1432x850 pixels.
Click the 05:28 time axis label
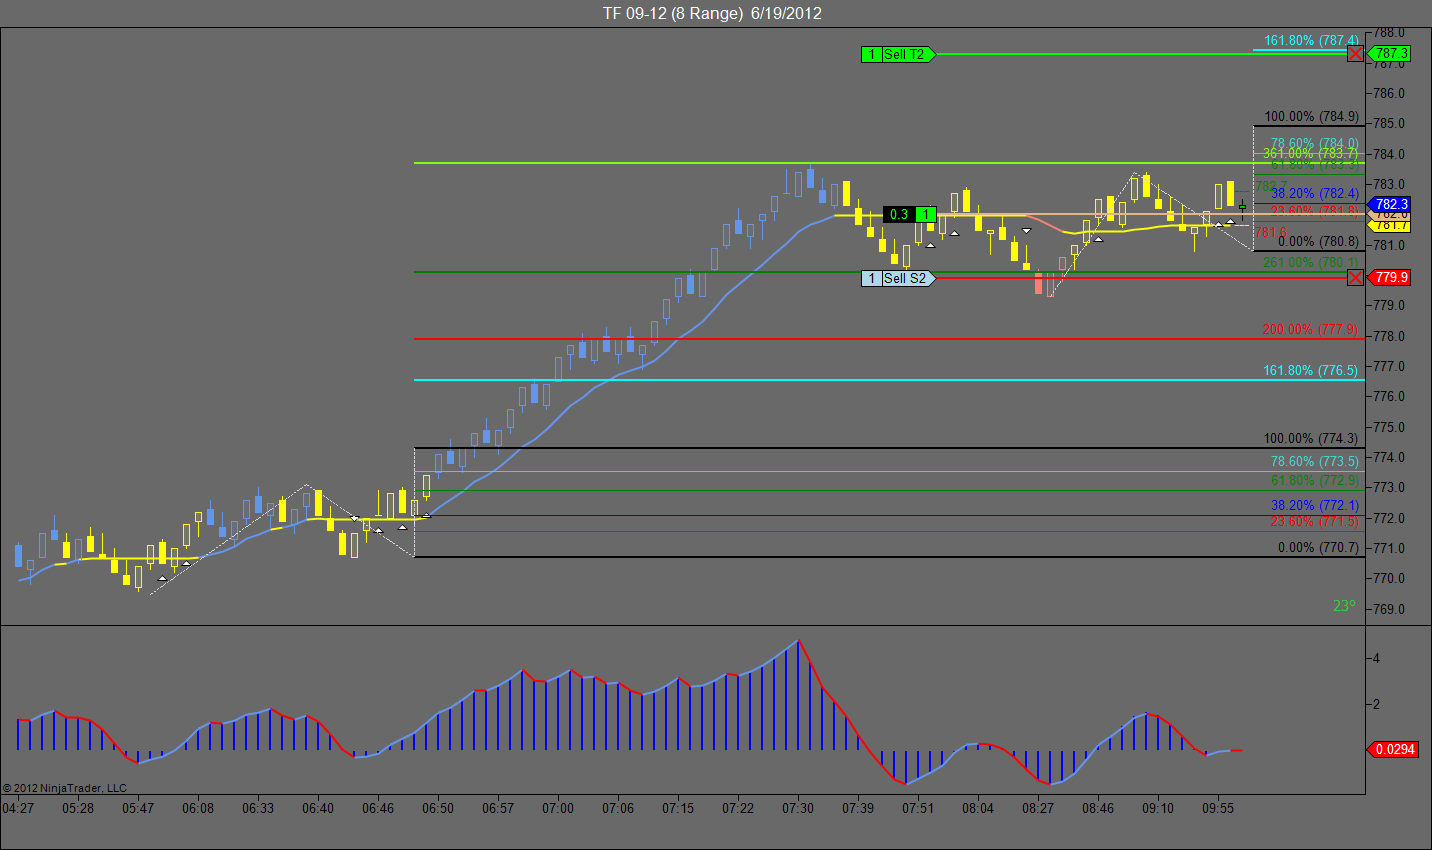[x=78, y=808]
